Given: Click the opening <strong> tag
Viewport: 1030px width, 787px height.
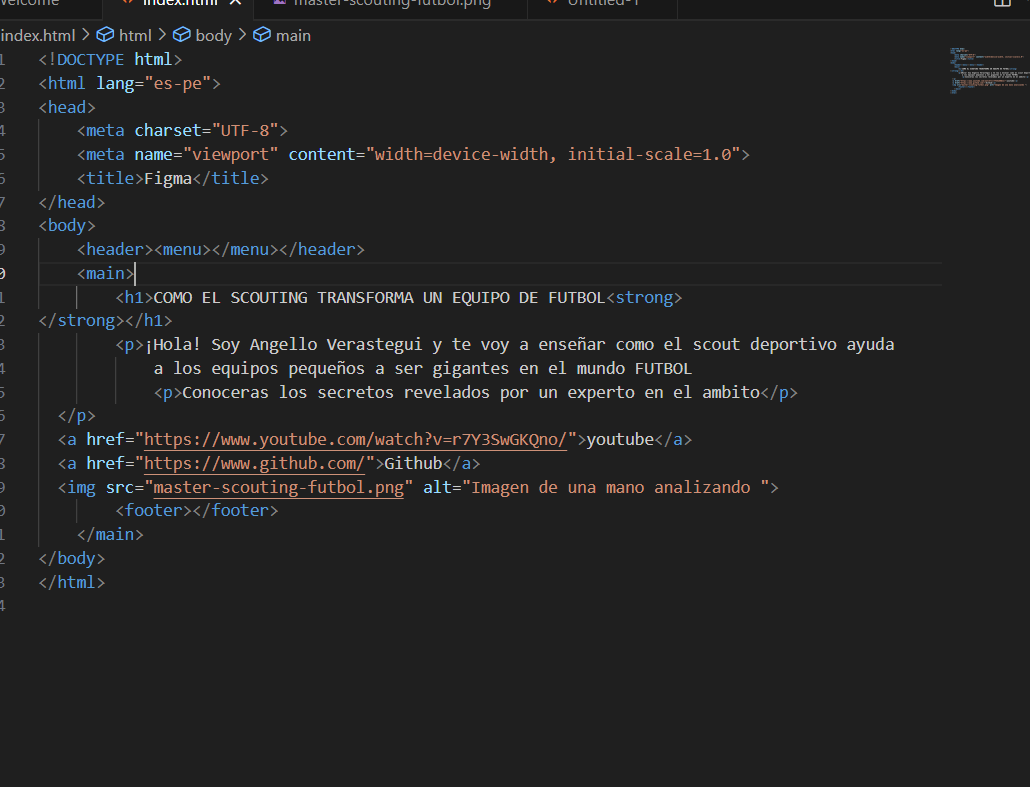Looking at the screenshot, I should 644,298.
